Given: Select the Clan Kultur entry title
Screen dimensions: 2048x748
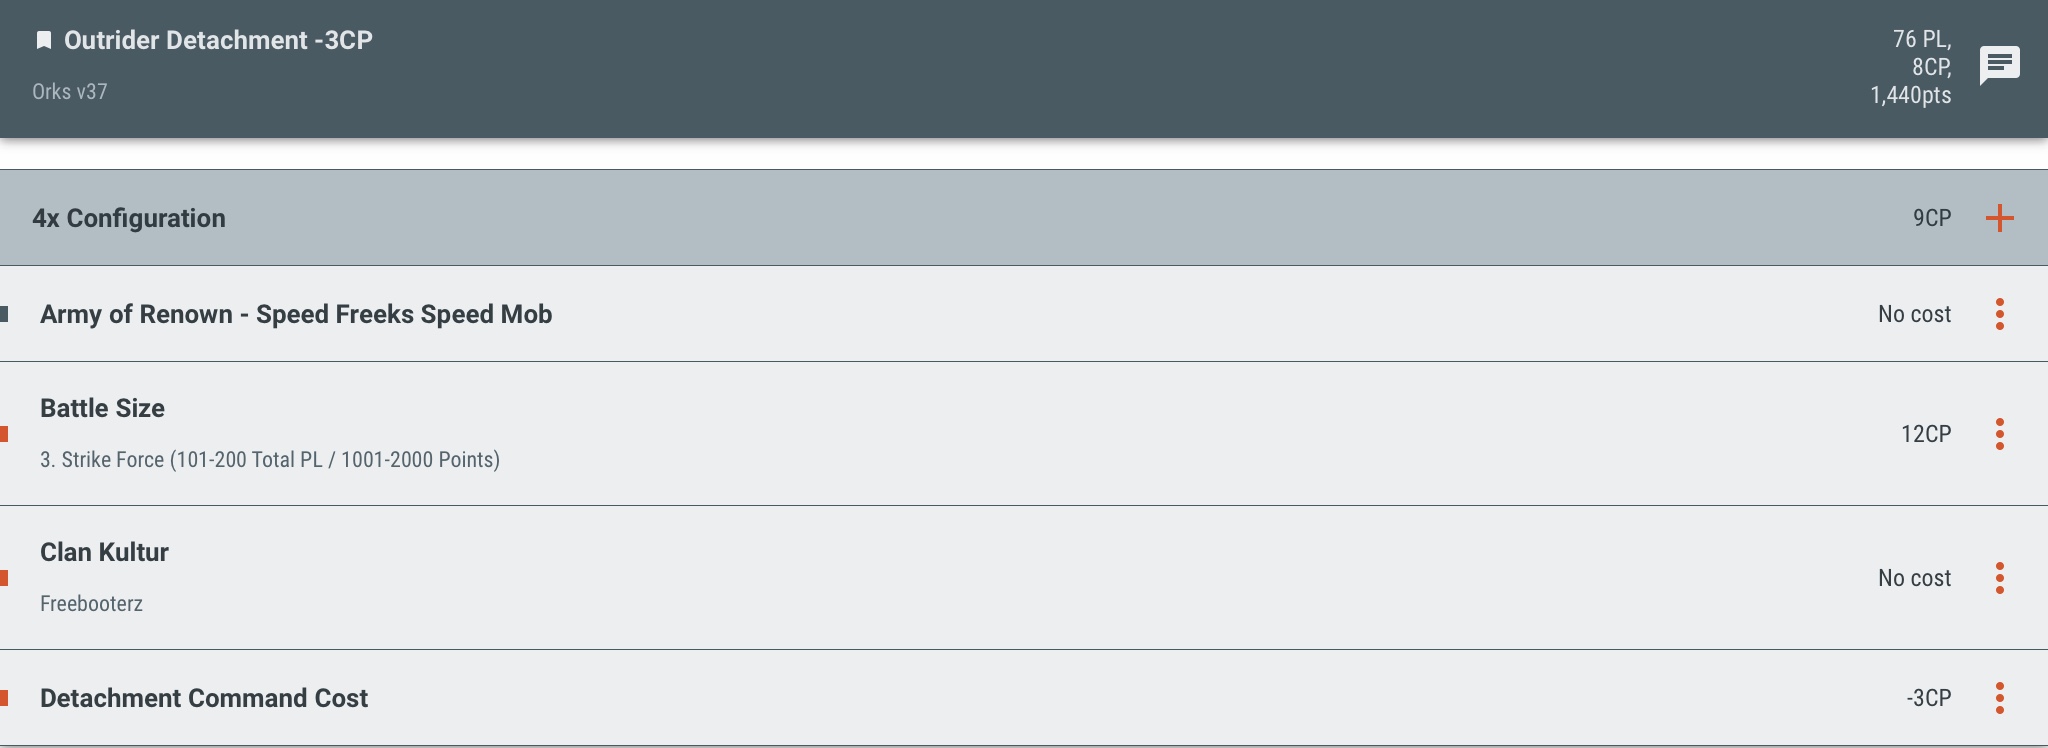Looking at the screenshot, I should click(104, 552).
